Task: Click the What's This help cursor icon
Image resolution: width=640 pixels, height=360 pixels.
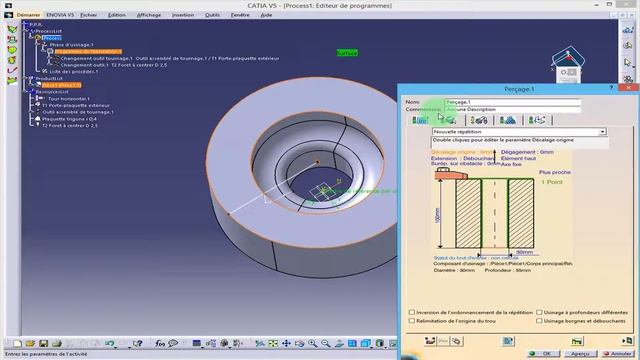Action: coord(138,344)
